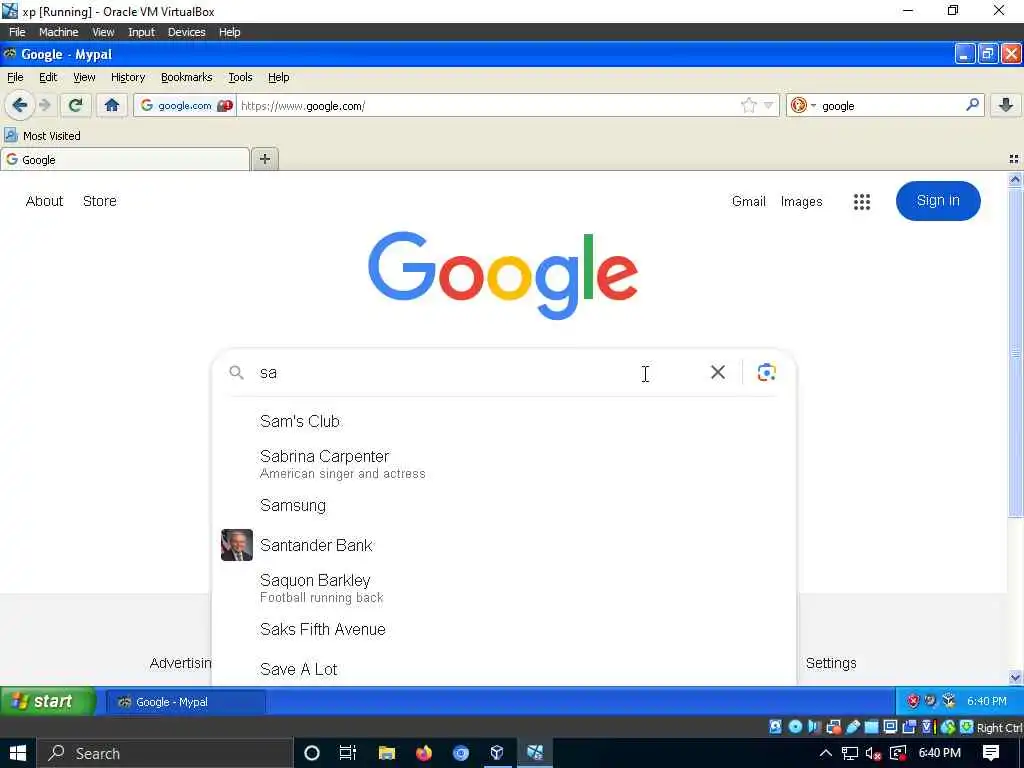Image resolution: width=1024 pixels, height=768 pixels.
Task: Click the Google - Mypal XP taskbar button
Action: point(186,702)
